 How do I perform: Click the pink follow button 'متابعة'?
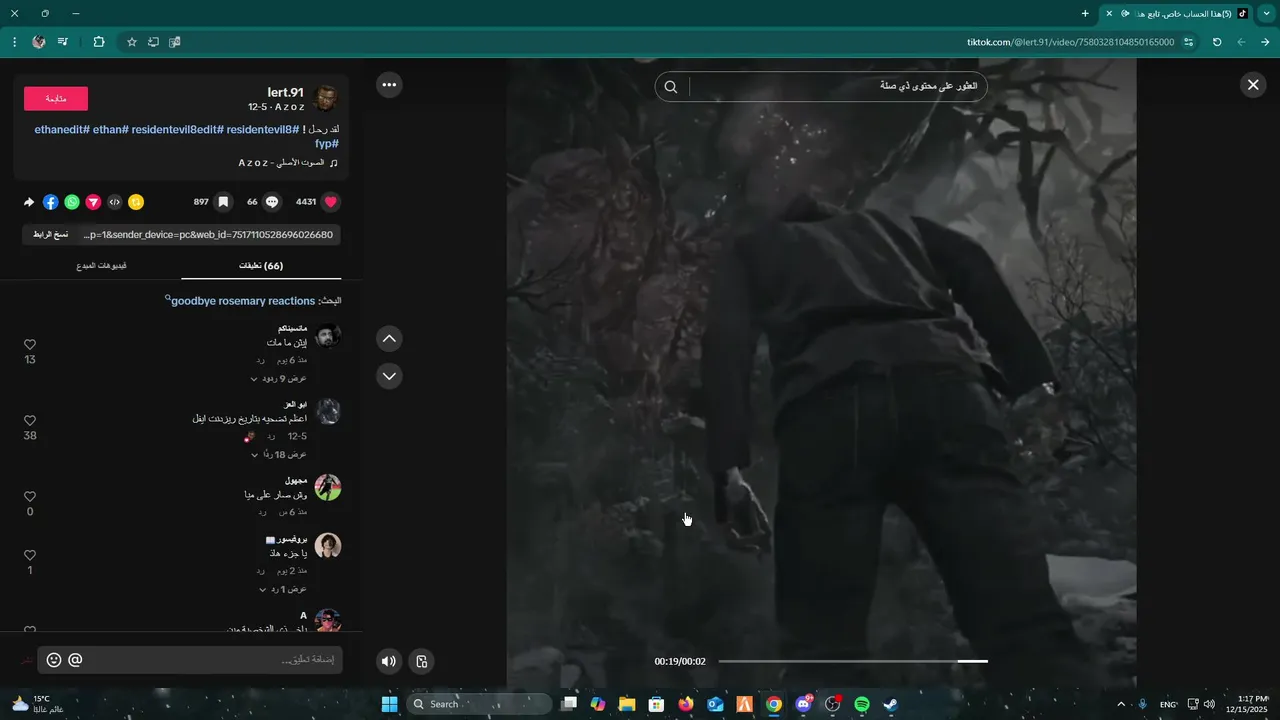[56, 98]
